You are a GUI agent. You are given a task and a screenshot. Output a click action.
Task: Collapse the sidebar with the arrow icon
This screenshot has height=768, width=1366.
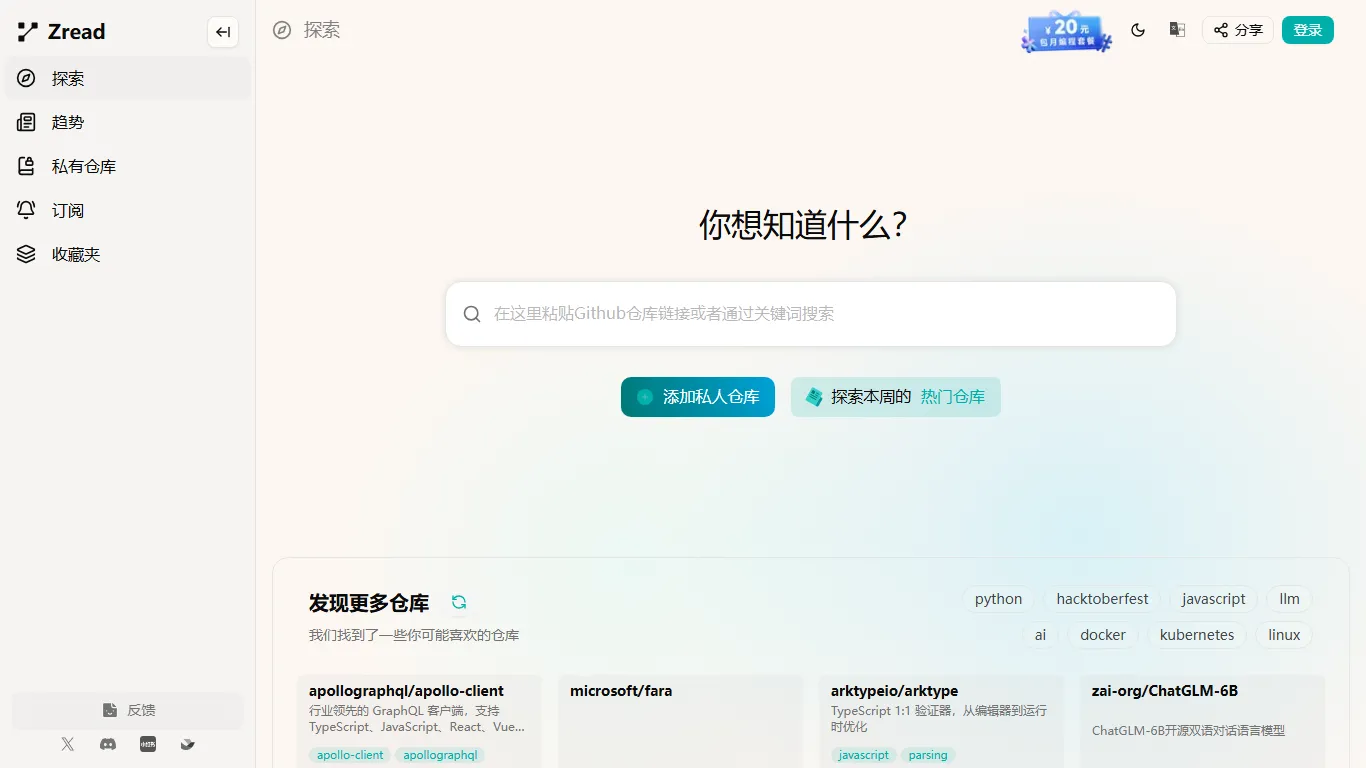pyautogui.click(x=222, y=31)
